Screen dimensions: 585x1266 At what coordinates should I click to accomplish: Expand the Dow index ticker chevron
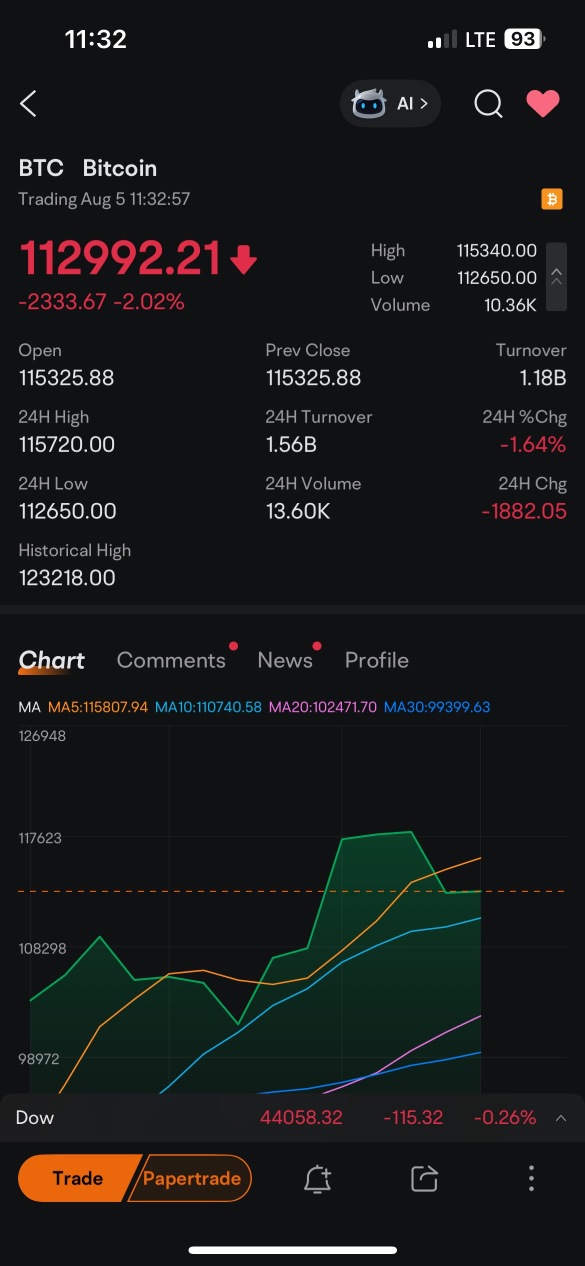point(561,1118)
